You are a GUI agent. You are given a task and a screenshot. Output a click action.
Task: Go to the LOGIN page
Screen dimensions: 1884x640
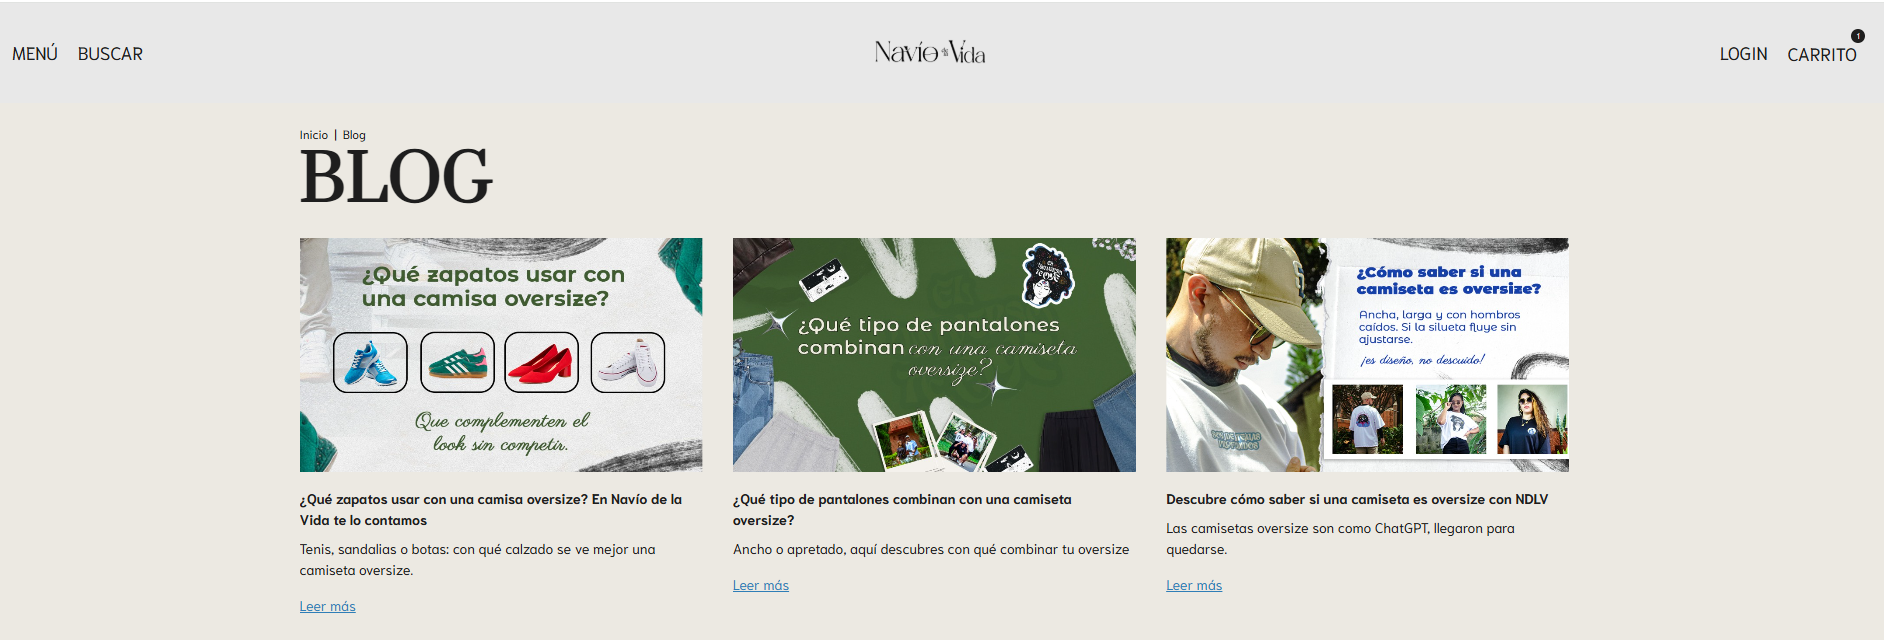coord(1743,54)
